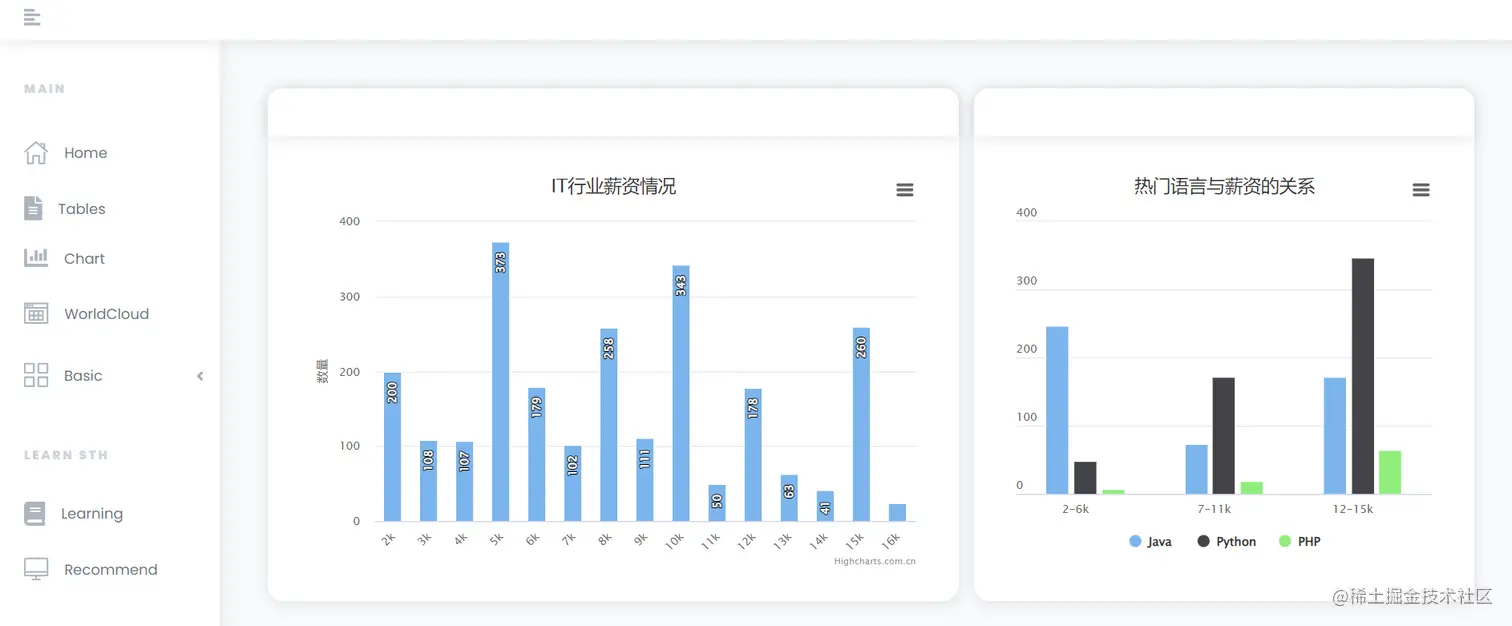
Task: Click Python legend dark color dot
Action: [1203, 541]
